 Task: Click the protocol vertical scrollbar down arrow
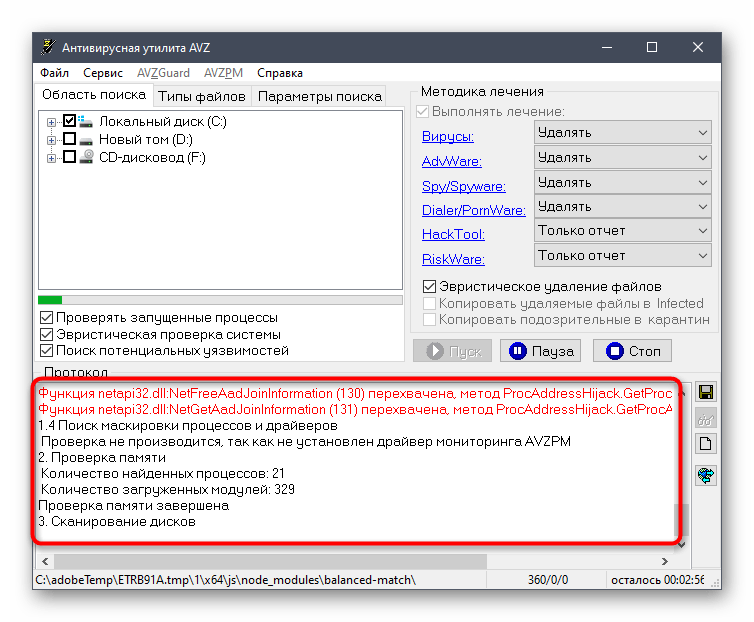(x=682, y=545)
